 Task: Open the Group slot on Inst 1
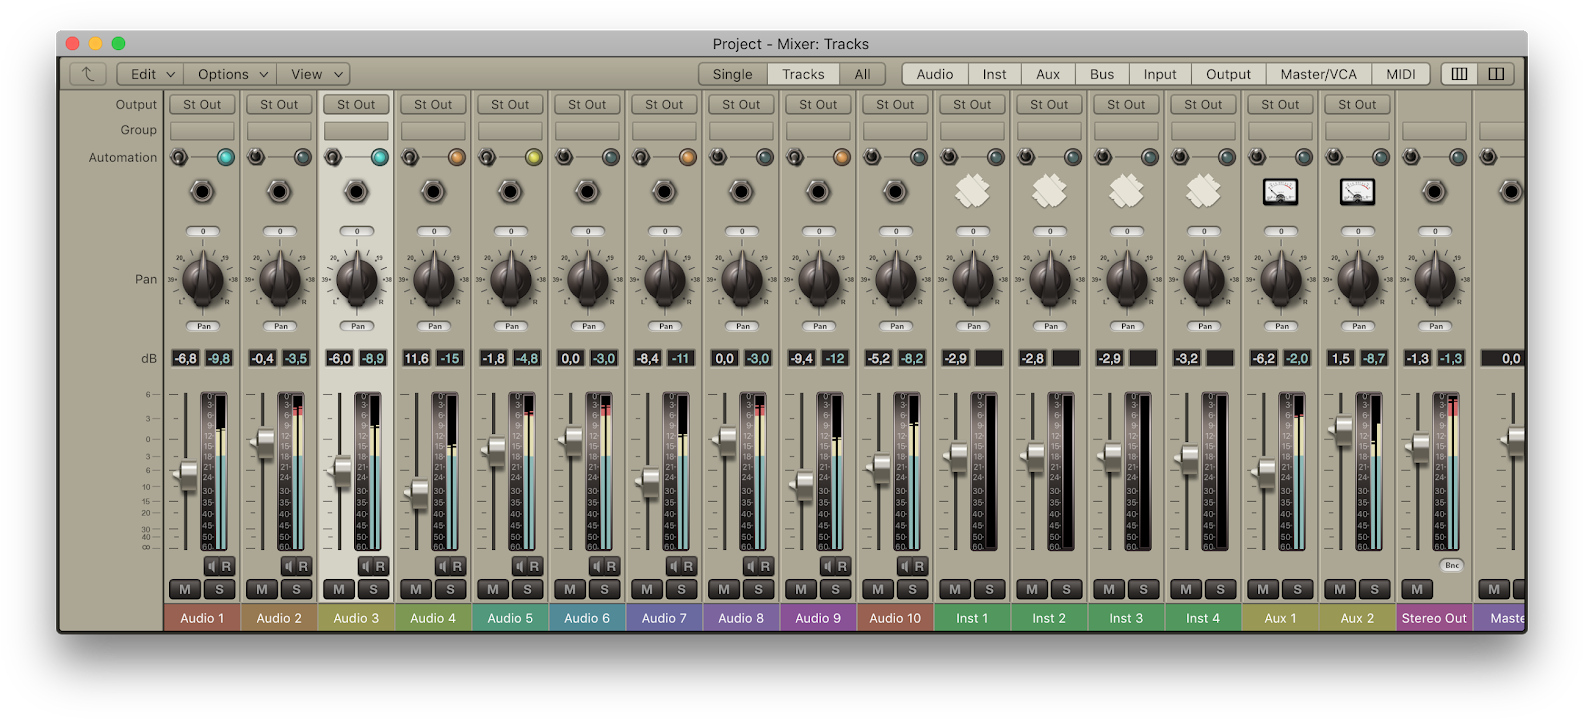coord(972,131)
